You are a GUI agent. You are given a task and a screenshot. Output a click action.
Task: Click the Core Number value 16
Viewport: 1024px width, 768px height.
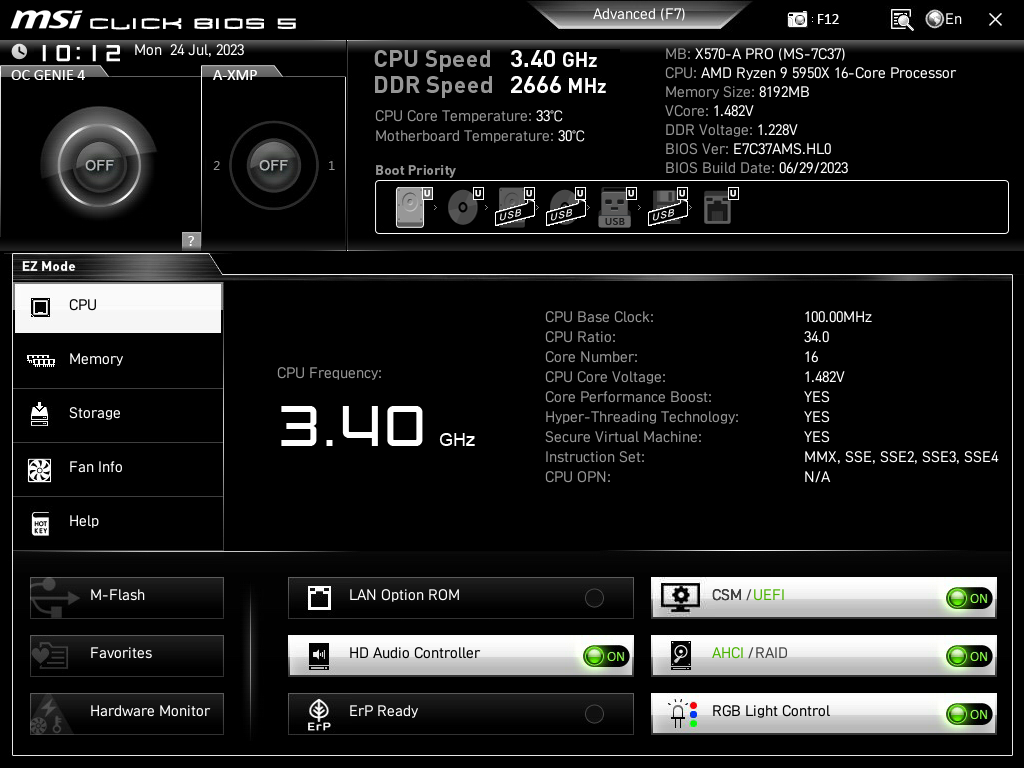coord(811,357)
